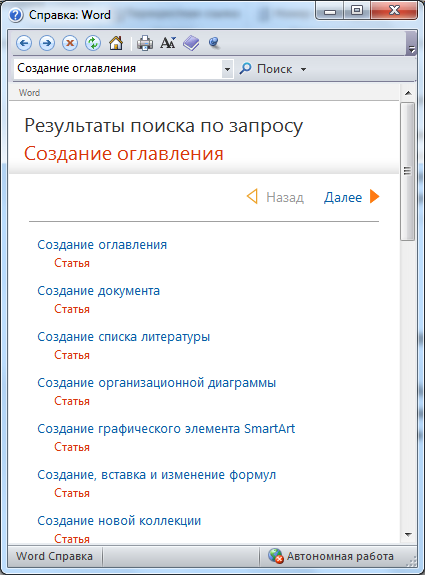
Task: Show the table of contents book icon
Action: (x=191, y=43)
